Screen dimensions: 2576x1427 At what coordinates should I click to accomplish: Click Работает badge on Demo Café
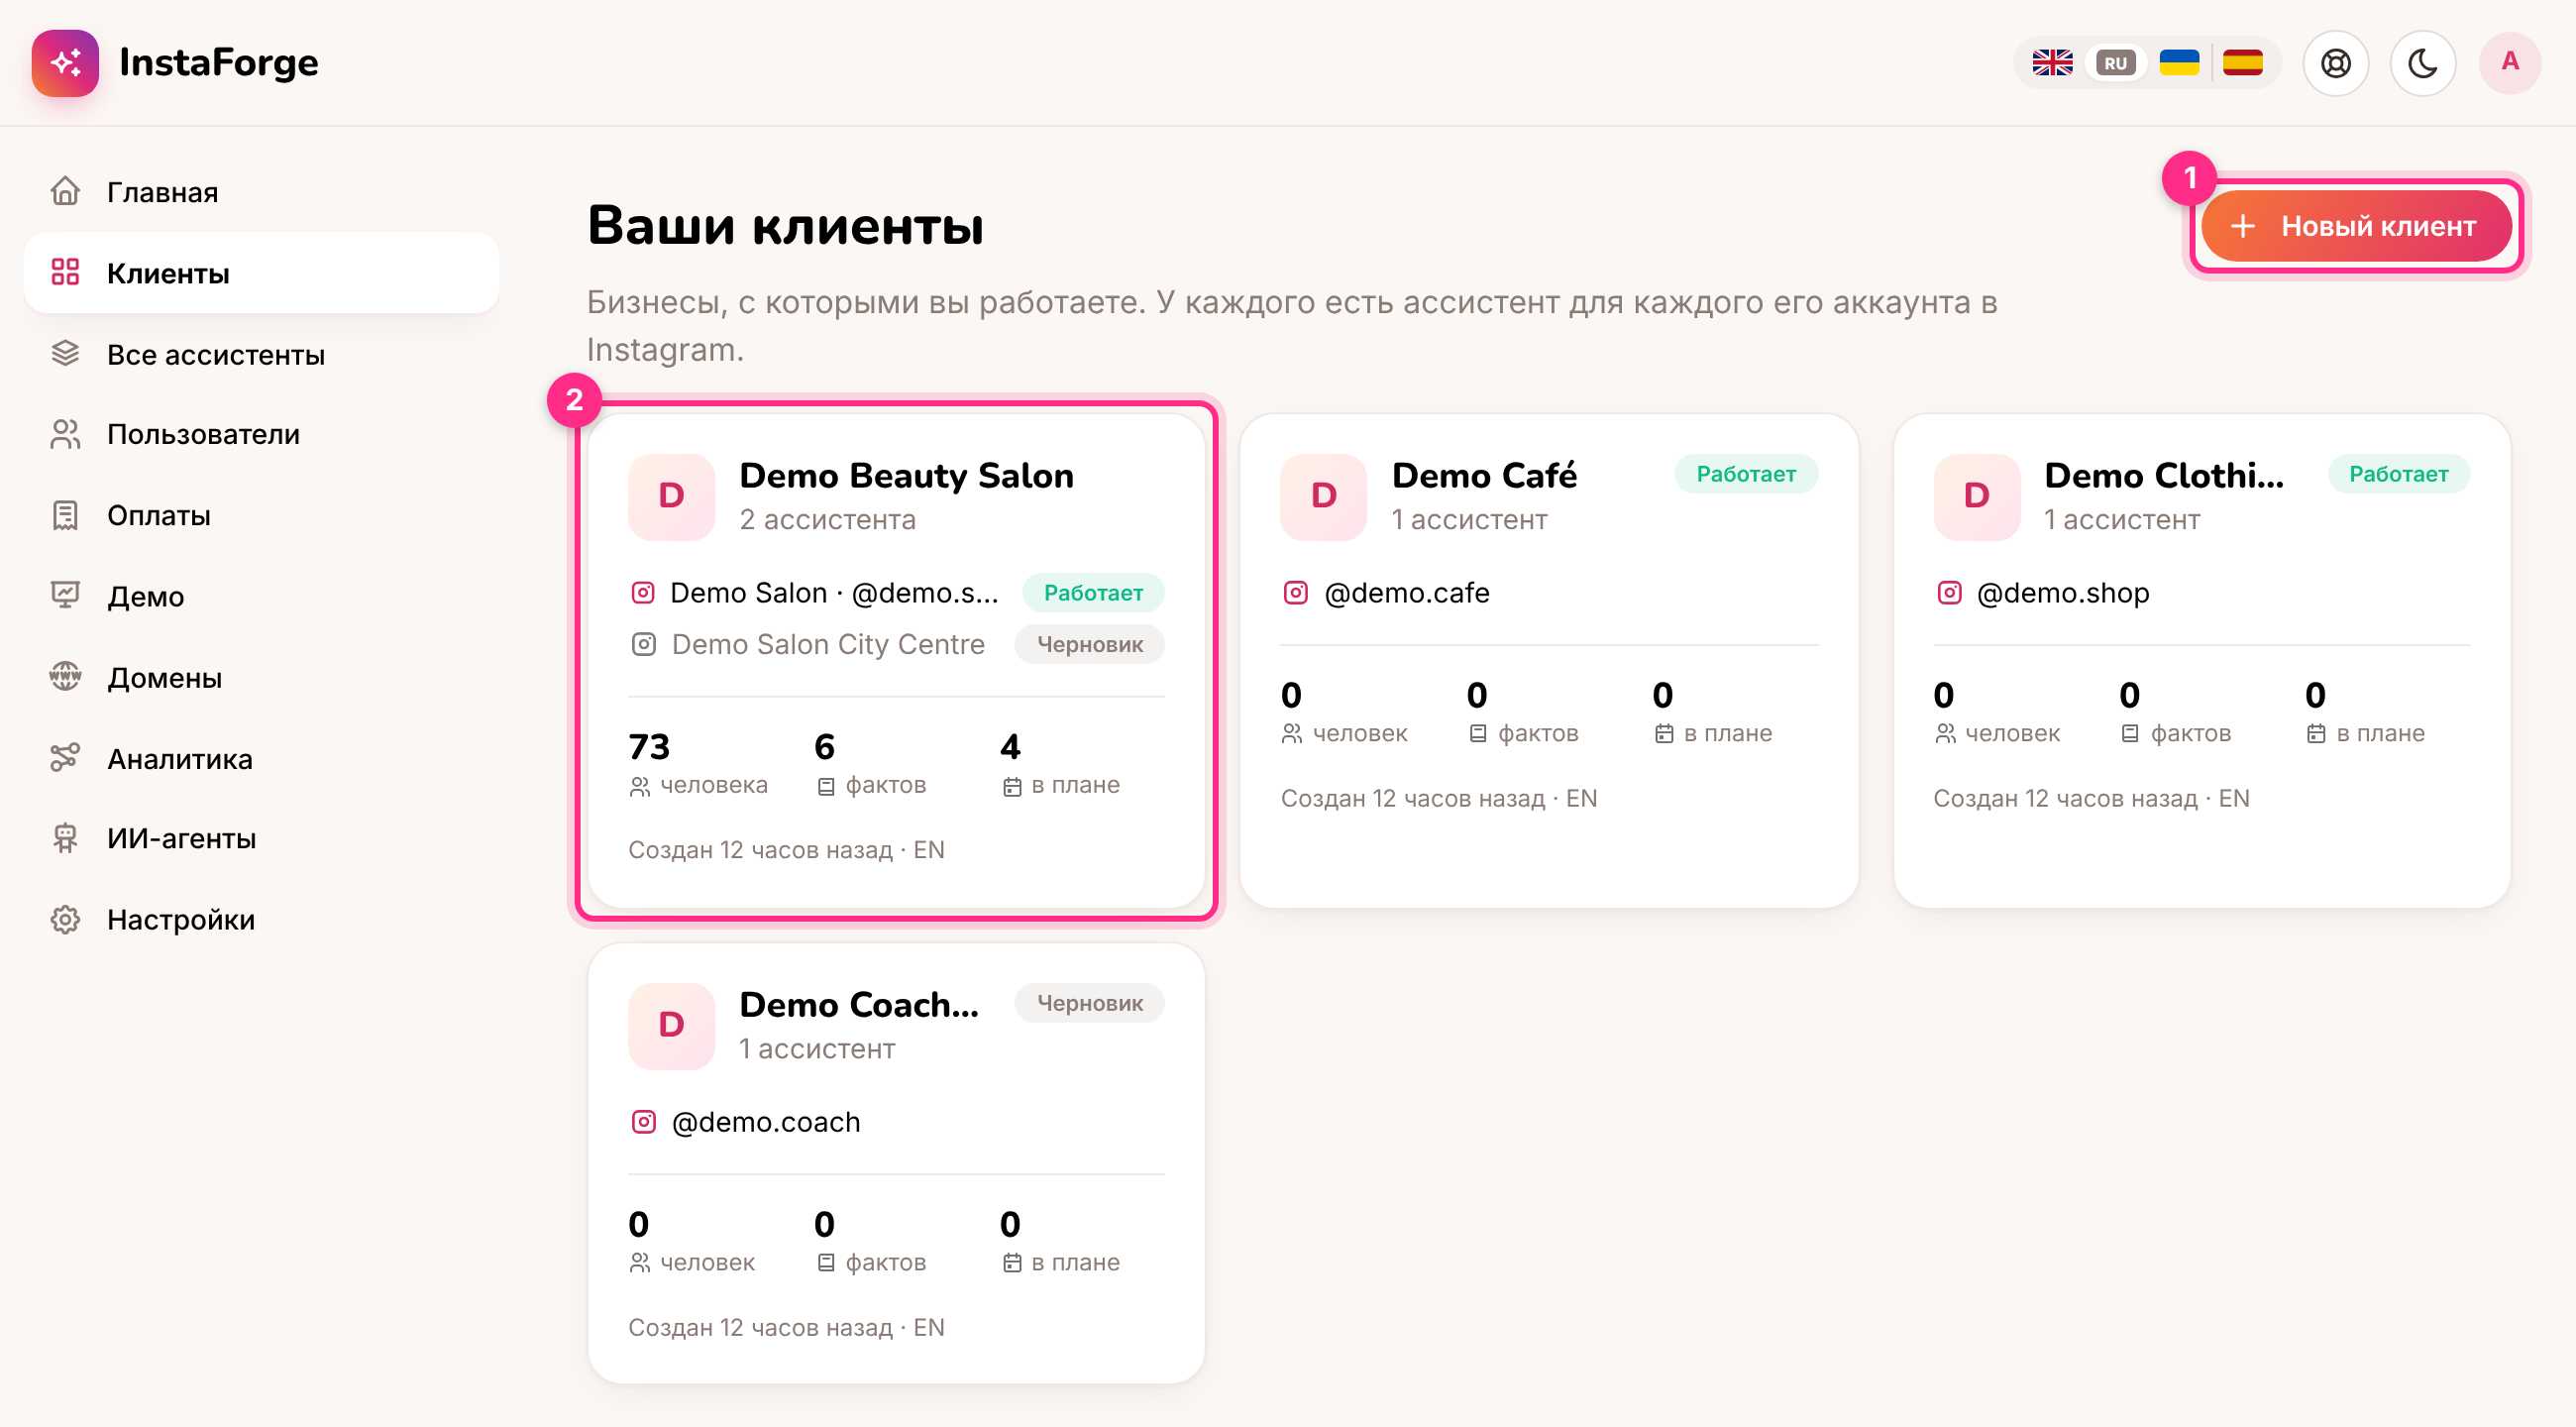pyautogui.click(x=1745, y=474)
